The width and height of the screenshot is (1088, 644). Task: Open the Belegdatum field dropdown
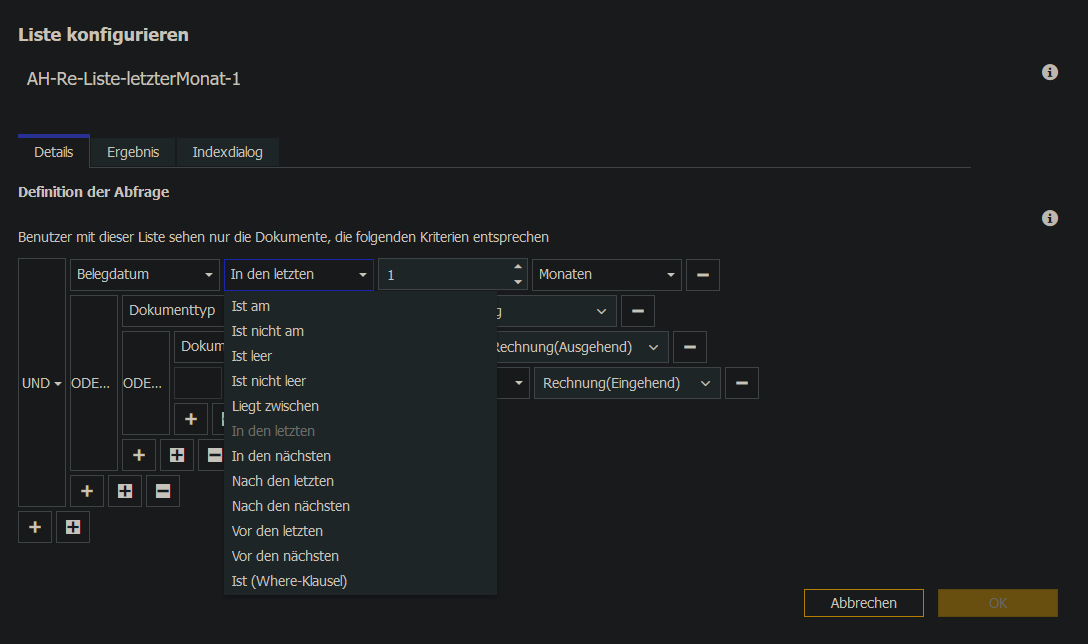pos(145,275)
